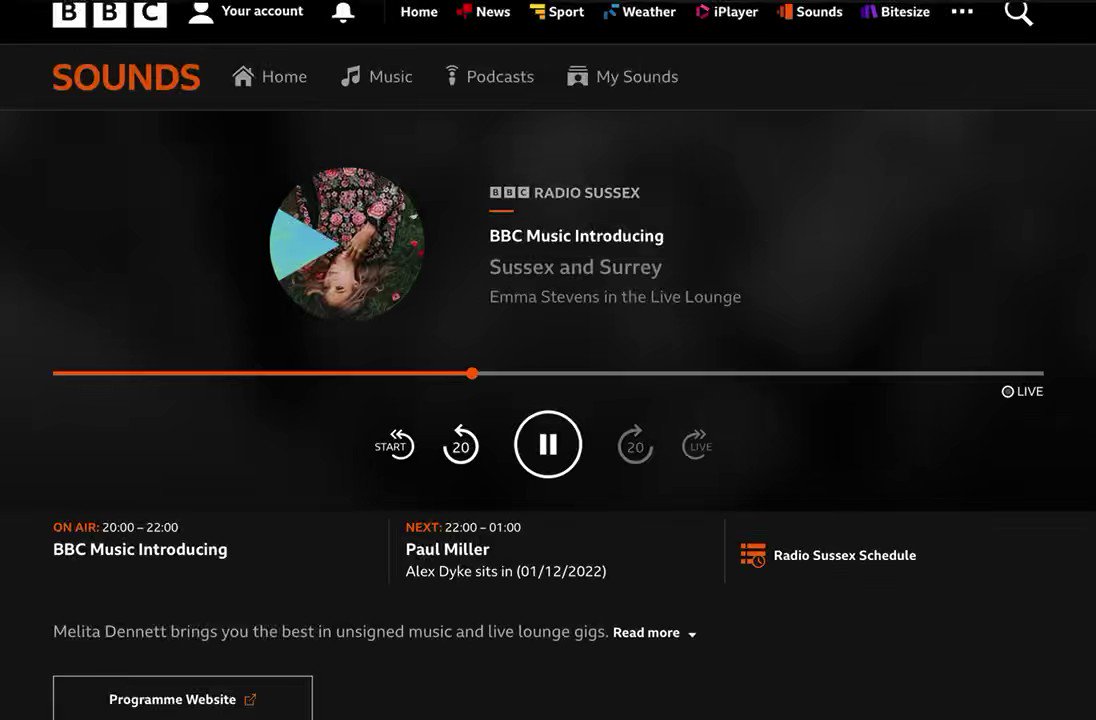Open the on-air BBC Music Introducing entry
The width and height of the screenshot is (1096, 720).
pyautogui.click(x=140, y=549)
